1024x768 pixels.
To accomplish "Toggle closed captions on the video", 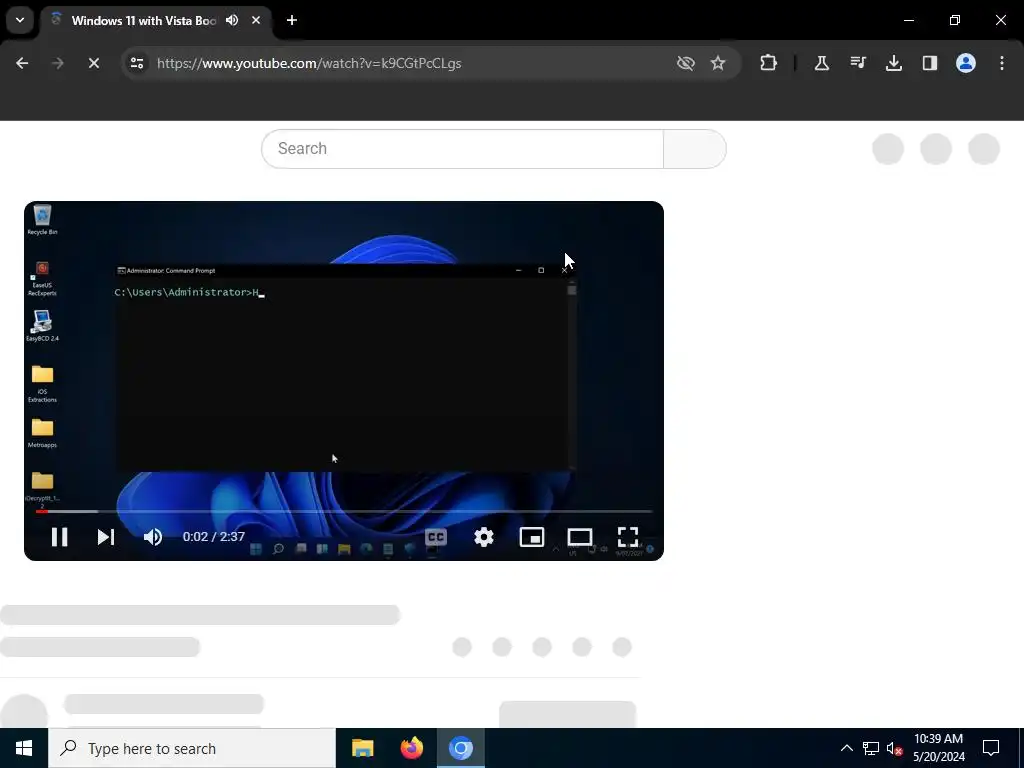I will pyautogui.click(x=436, y=537).
